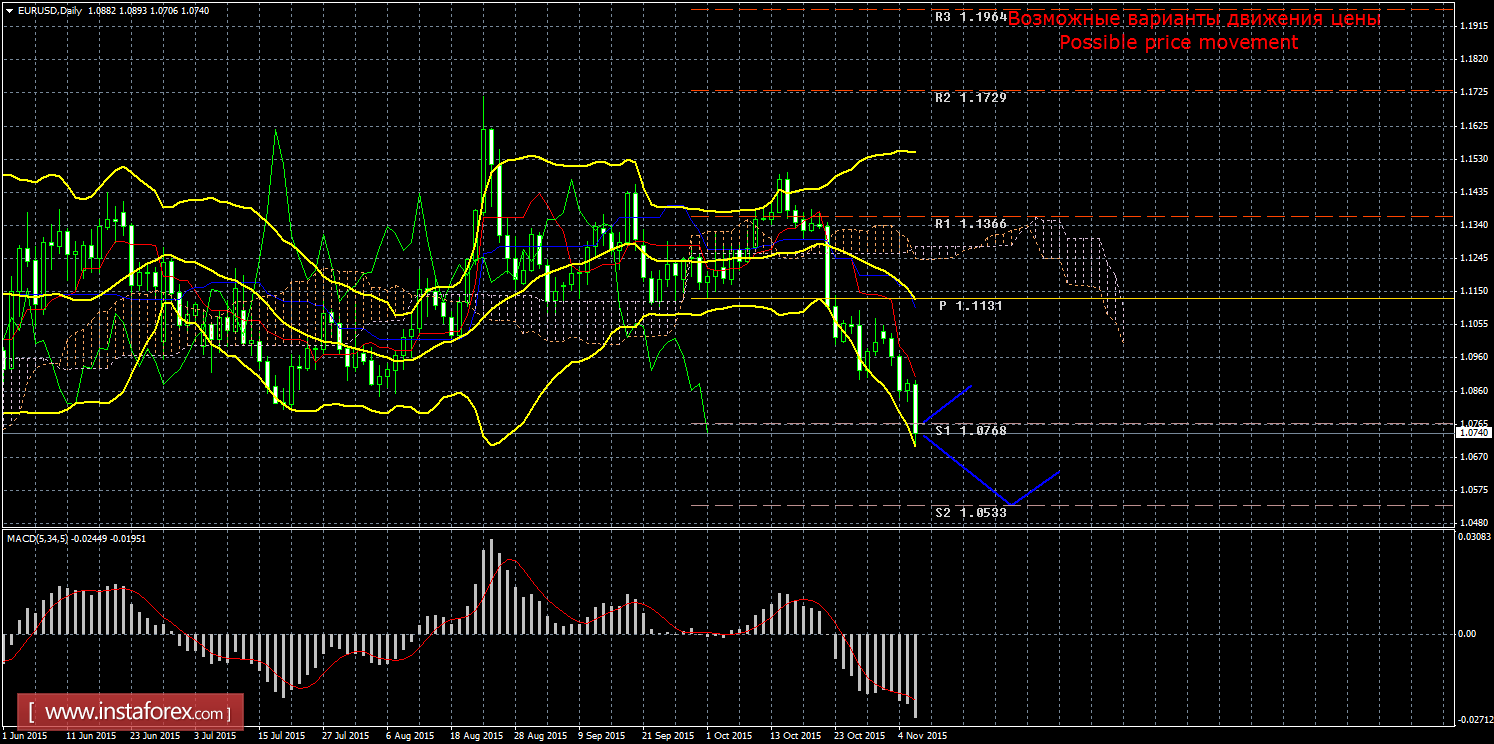Click the blue V-shaped forecast line bottom
This screenshot has height=744, width=1494.
tap(1011, 504)
